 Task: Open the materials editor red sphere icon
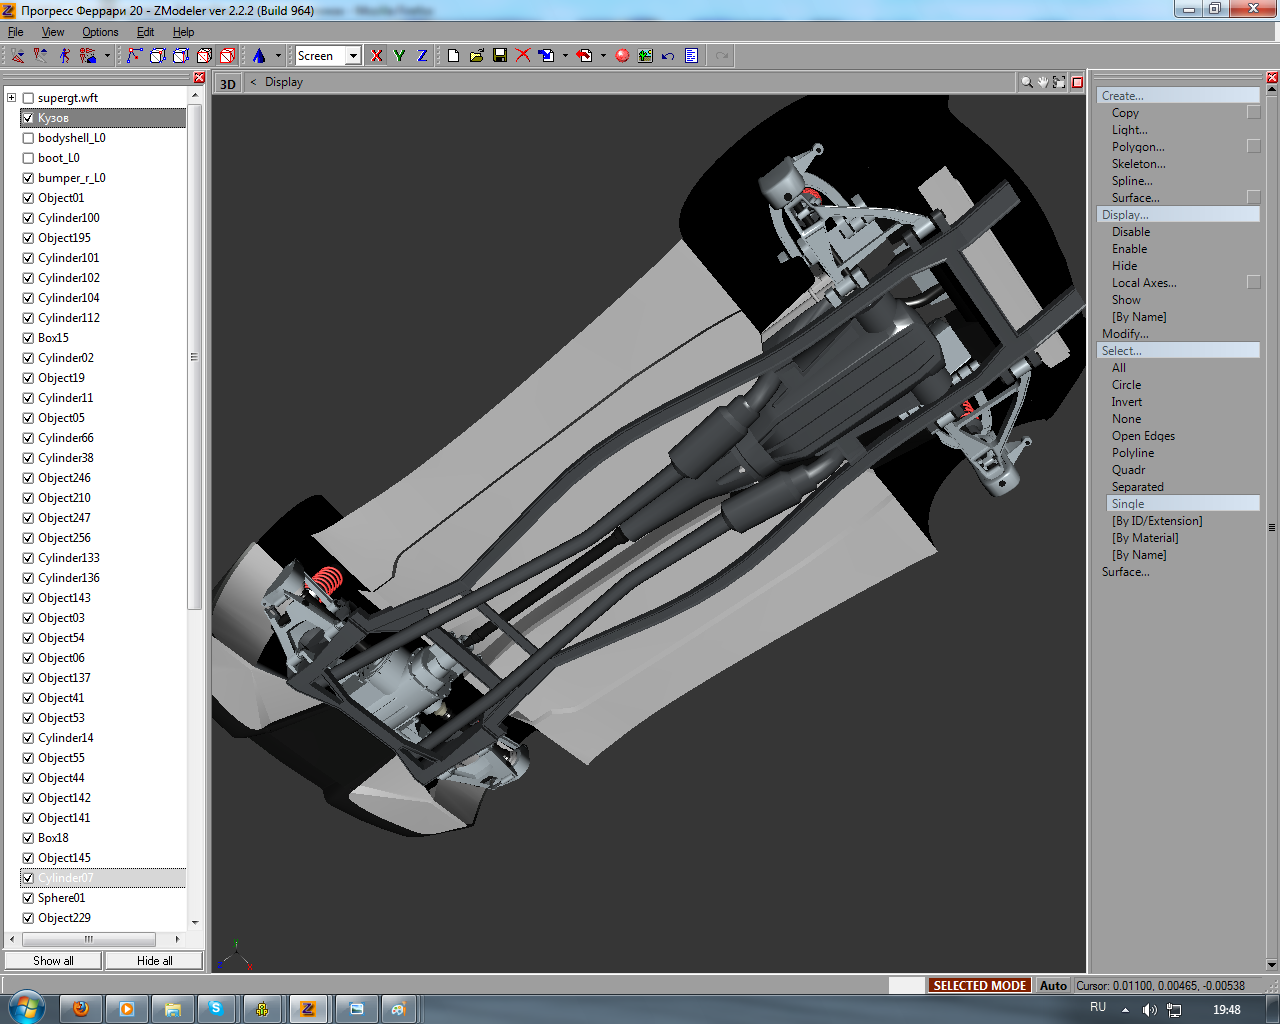click(x=622, y=56)
